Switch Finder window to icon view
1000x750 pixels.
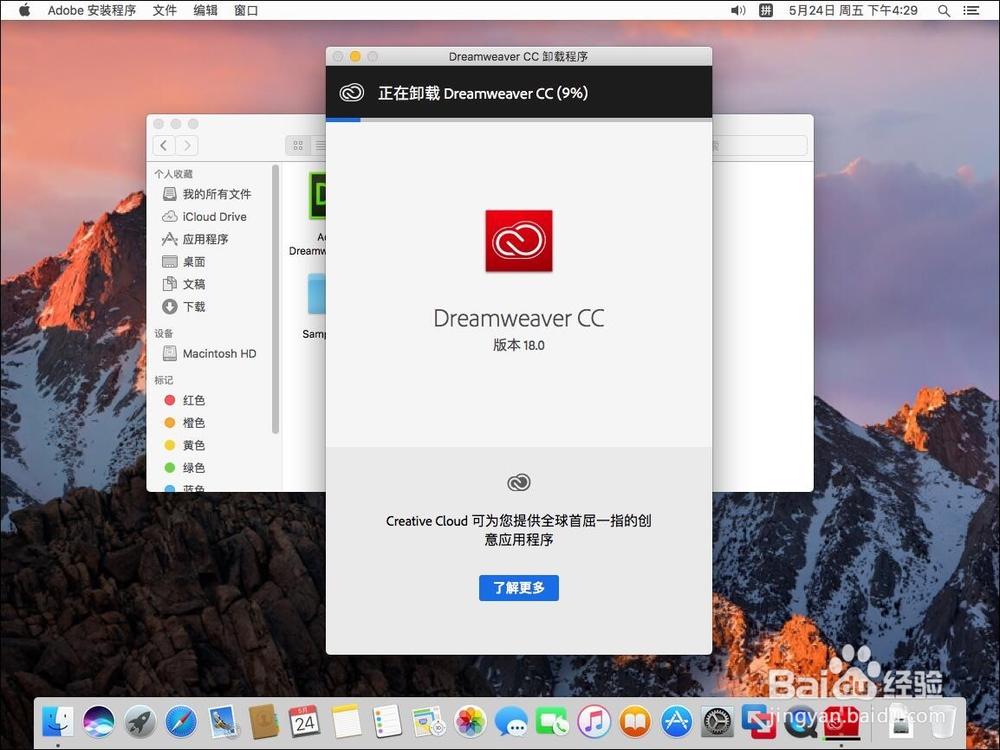click(x=298, y=145)
